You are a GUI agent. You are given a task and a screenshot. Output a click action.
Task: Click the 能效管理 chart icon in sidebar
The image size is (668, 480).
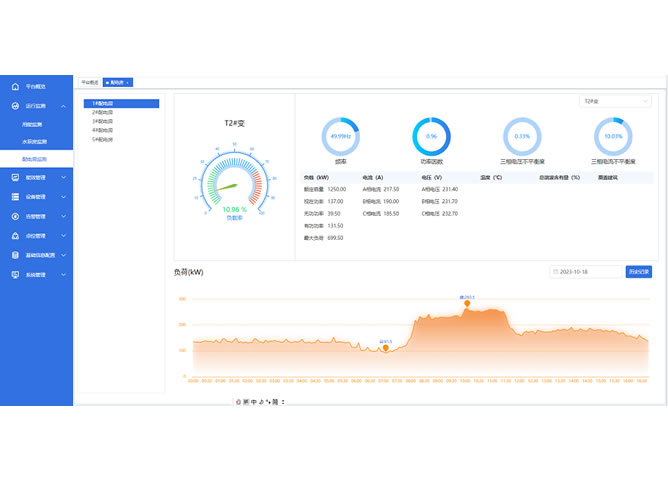click(x=14, y=177)
